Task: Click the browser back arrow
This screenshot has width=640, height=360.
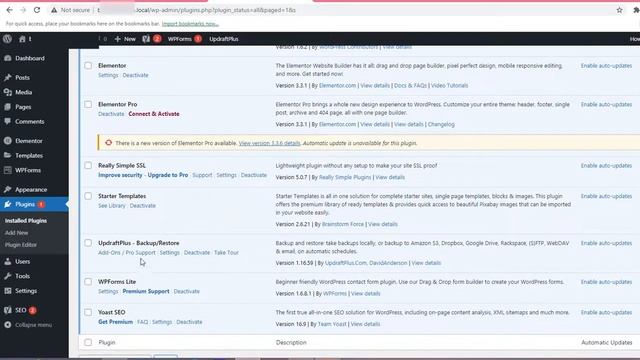Action: tap(9, 10)
